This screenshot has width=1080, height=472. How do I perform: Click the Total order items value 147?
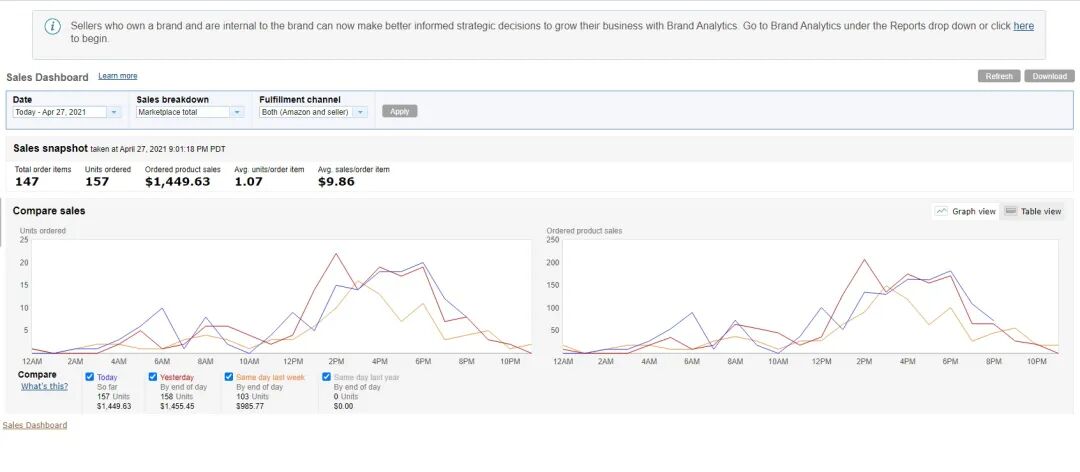[x=27, y=182]
